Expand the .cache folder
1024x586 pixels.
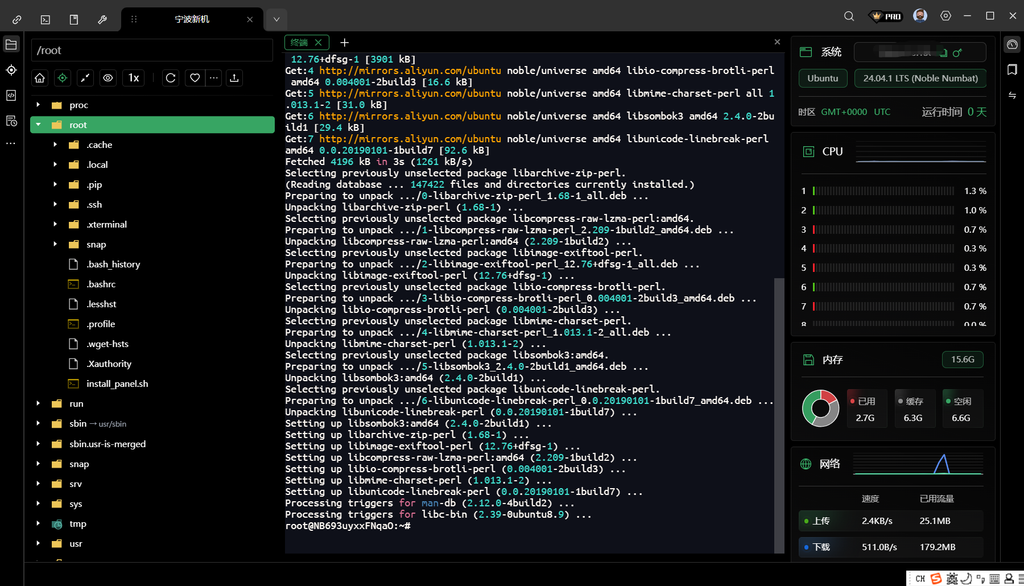click(55, 145)
